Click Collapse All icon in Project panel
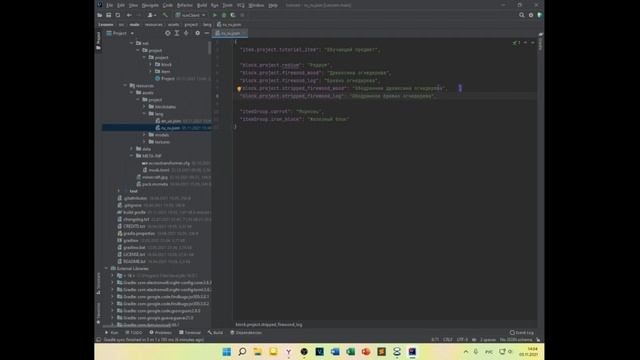Viewport: 640px width, 360px height. pos(186,33)
